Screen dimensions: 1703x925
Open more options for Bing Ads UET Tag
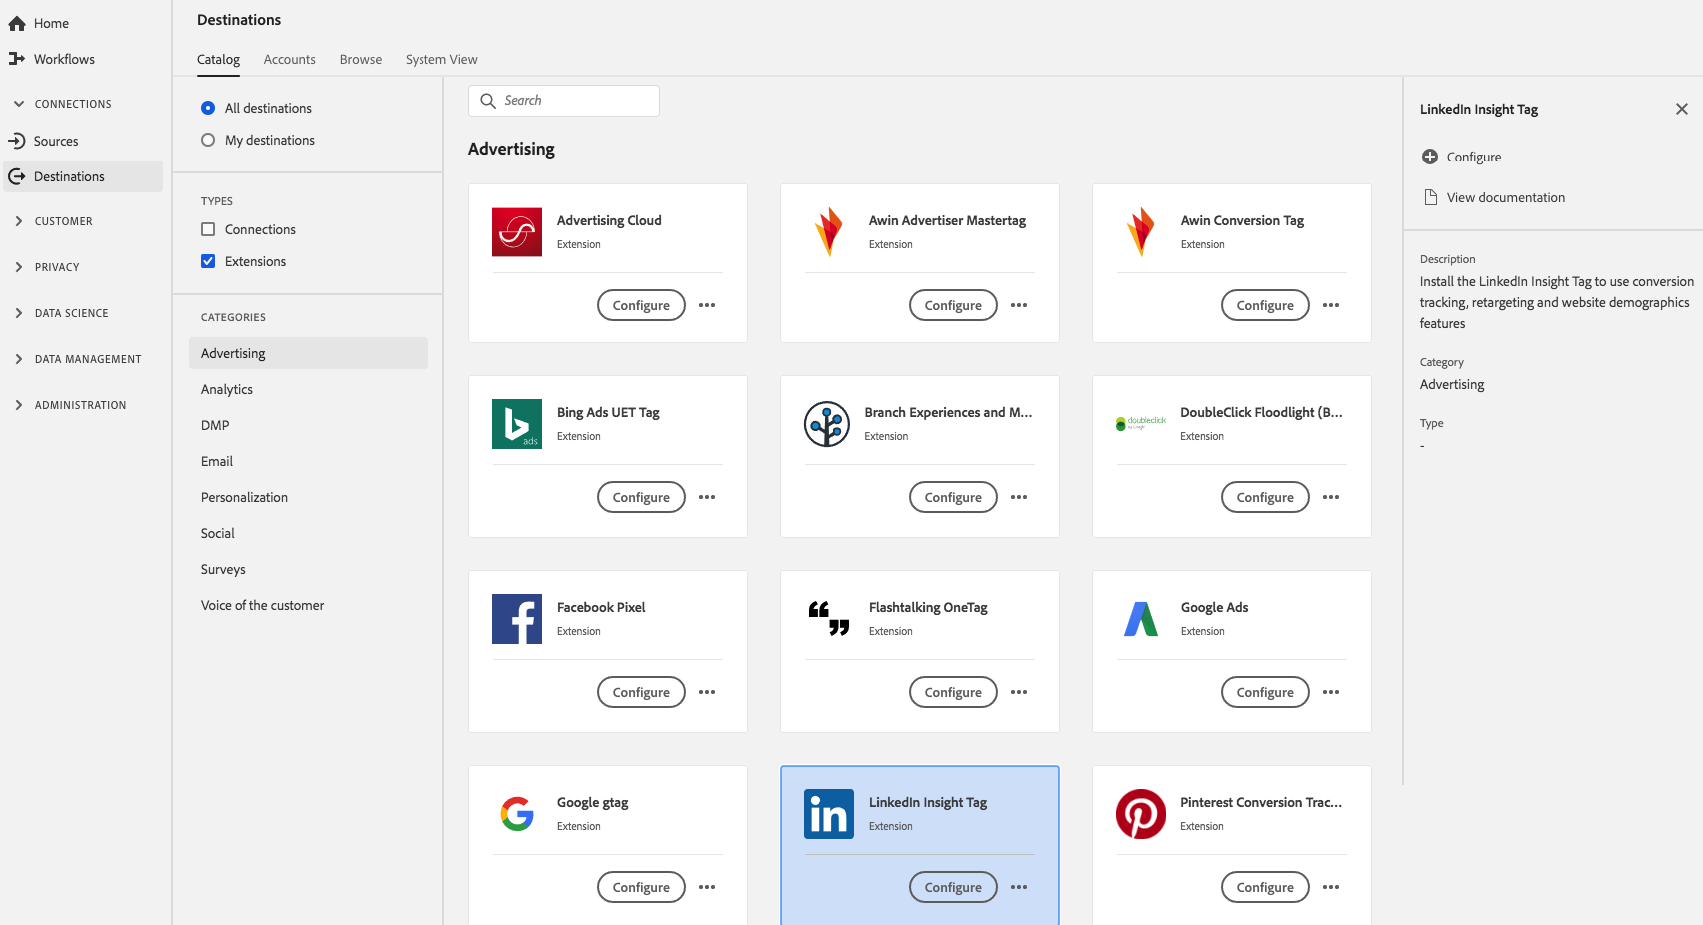[707, 497]
